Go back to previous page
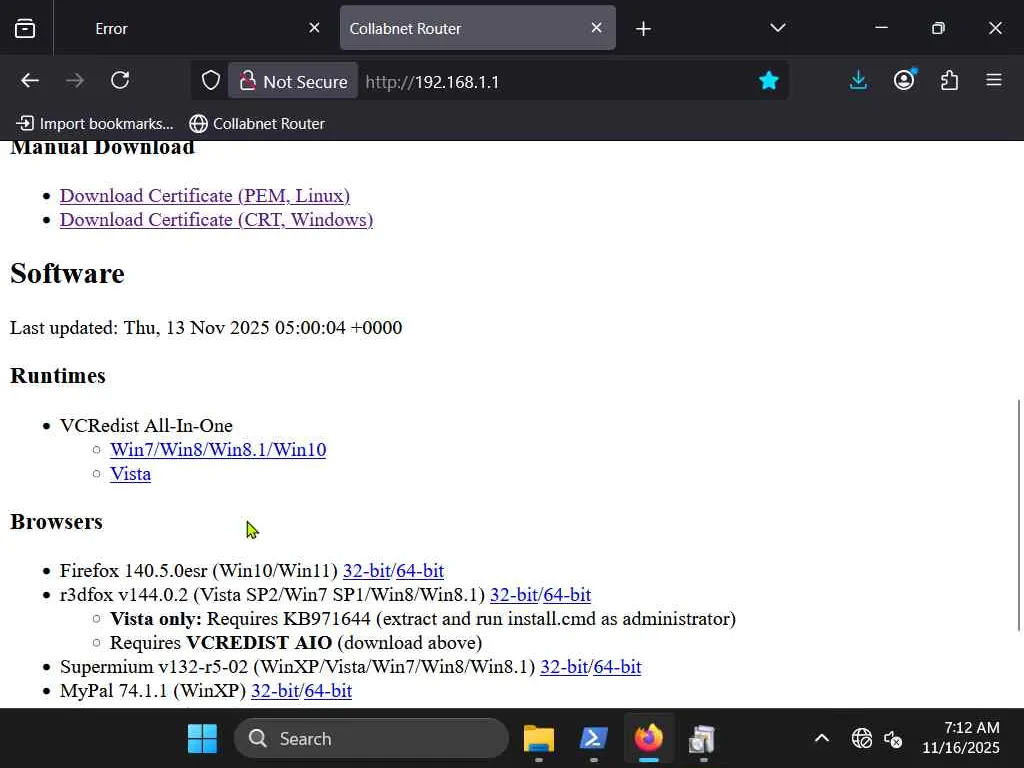Viewport: 1024px width, 768px height. click(x=30, y=81)
